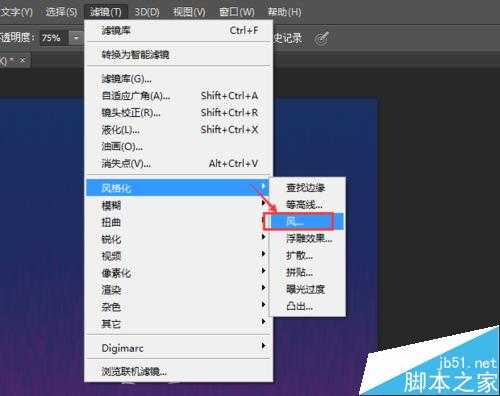Expand the 扭曲 submenu
Viewport: 500px width, 396px height.
[x=177, y=222]
